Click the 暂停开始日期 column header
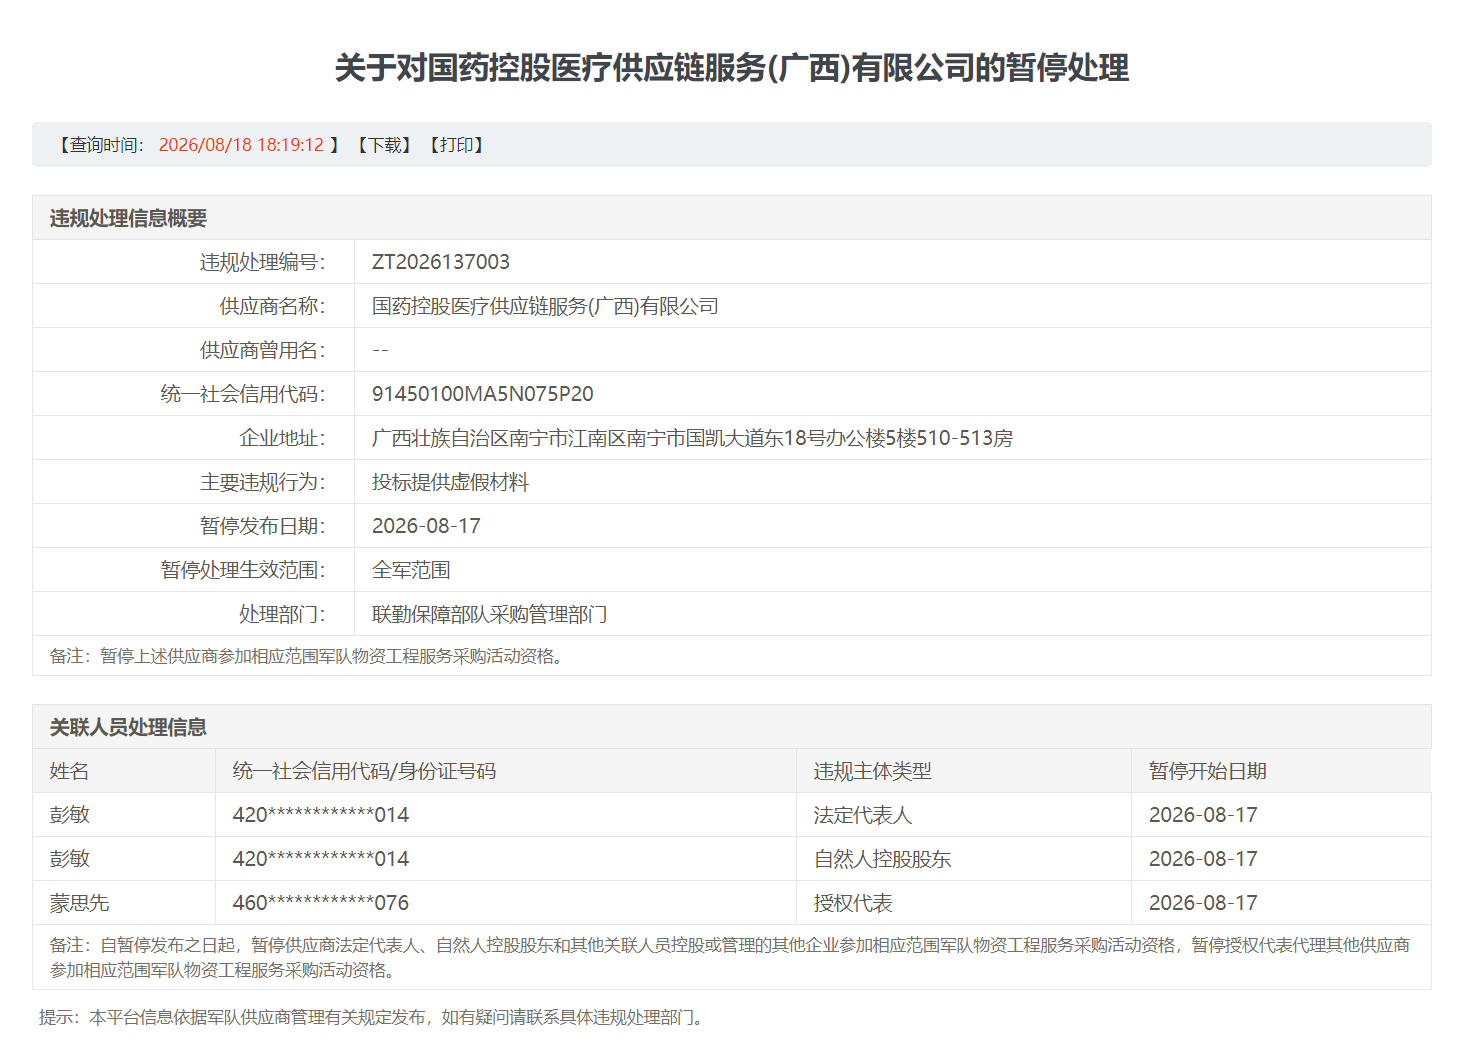This screenshot has height=1056, width=1466. tap(1207, 771)
